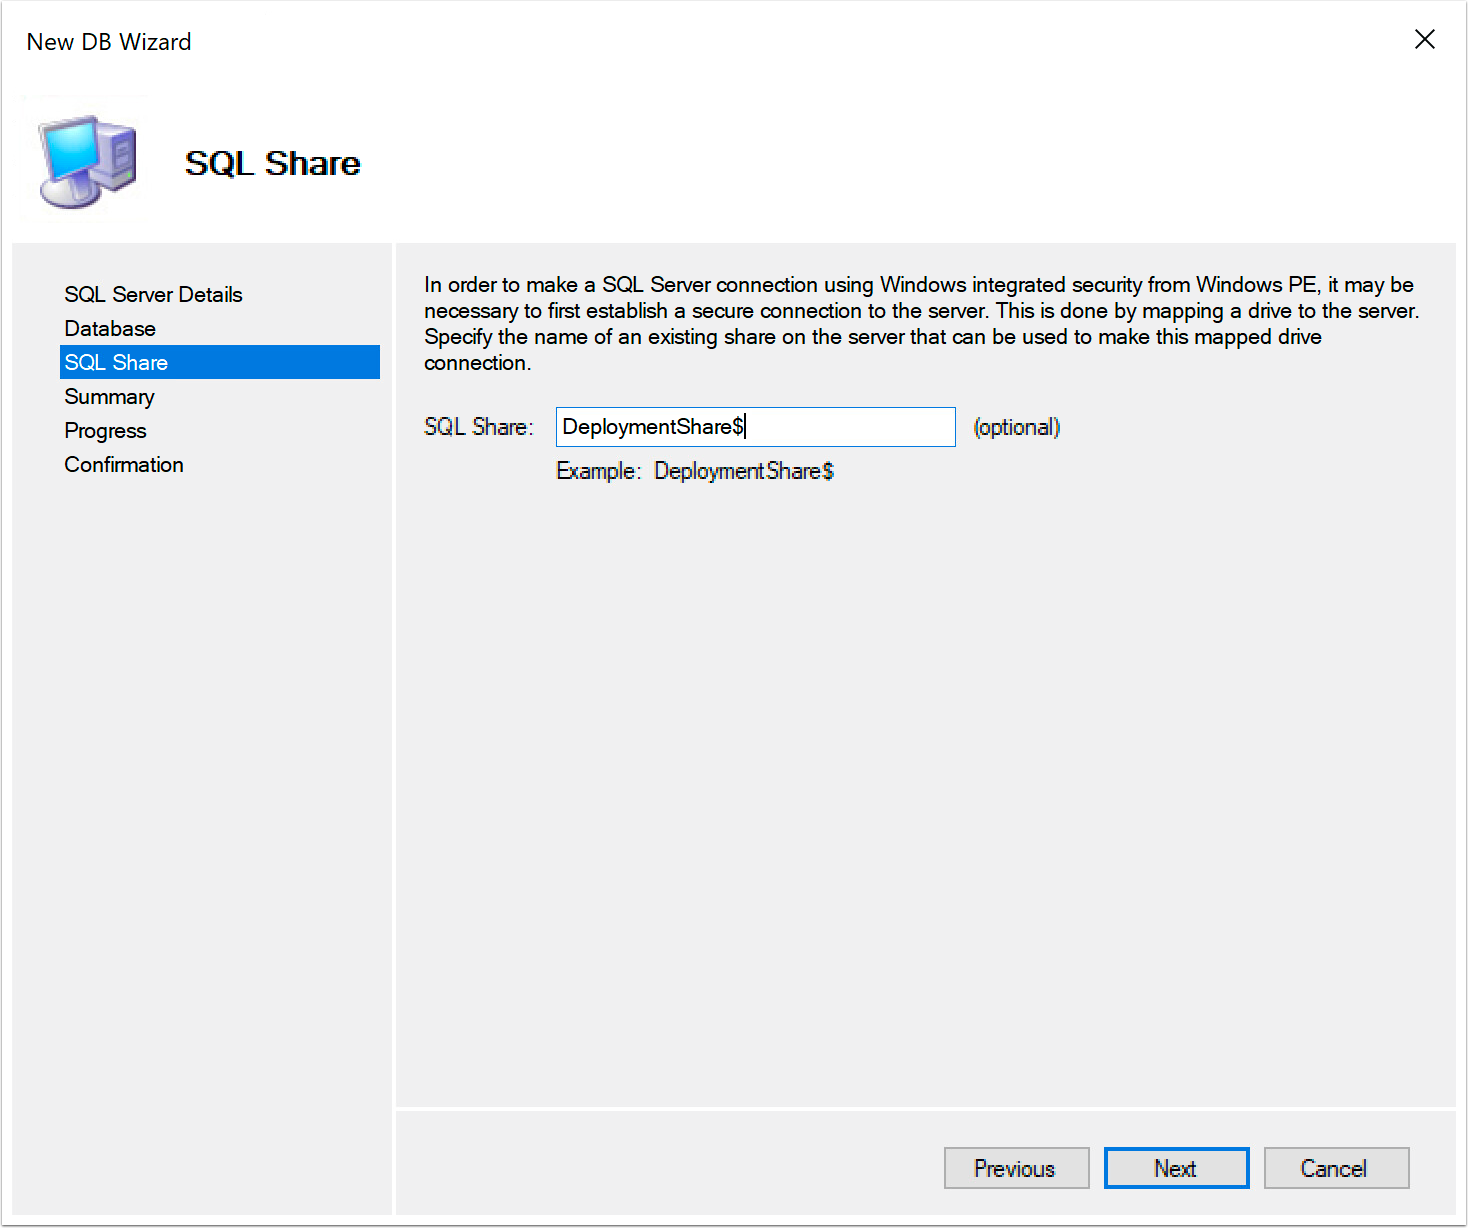Click the Previous button
Screen dimensions: 1468x1228
[x=1016, y=1167]
